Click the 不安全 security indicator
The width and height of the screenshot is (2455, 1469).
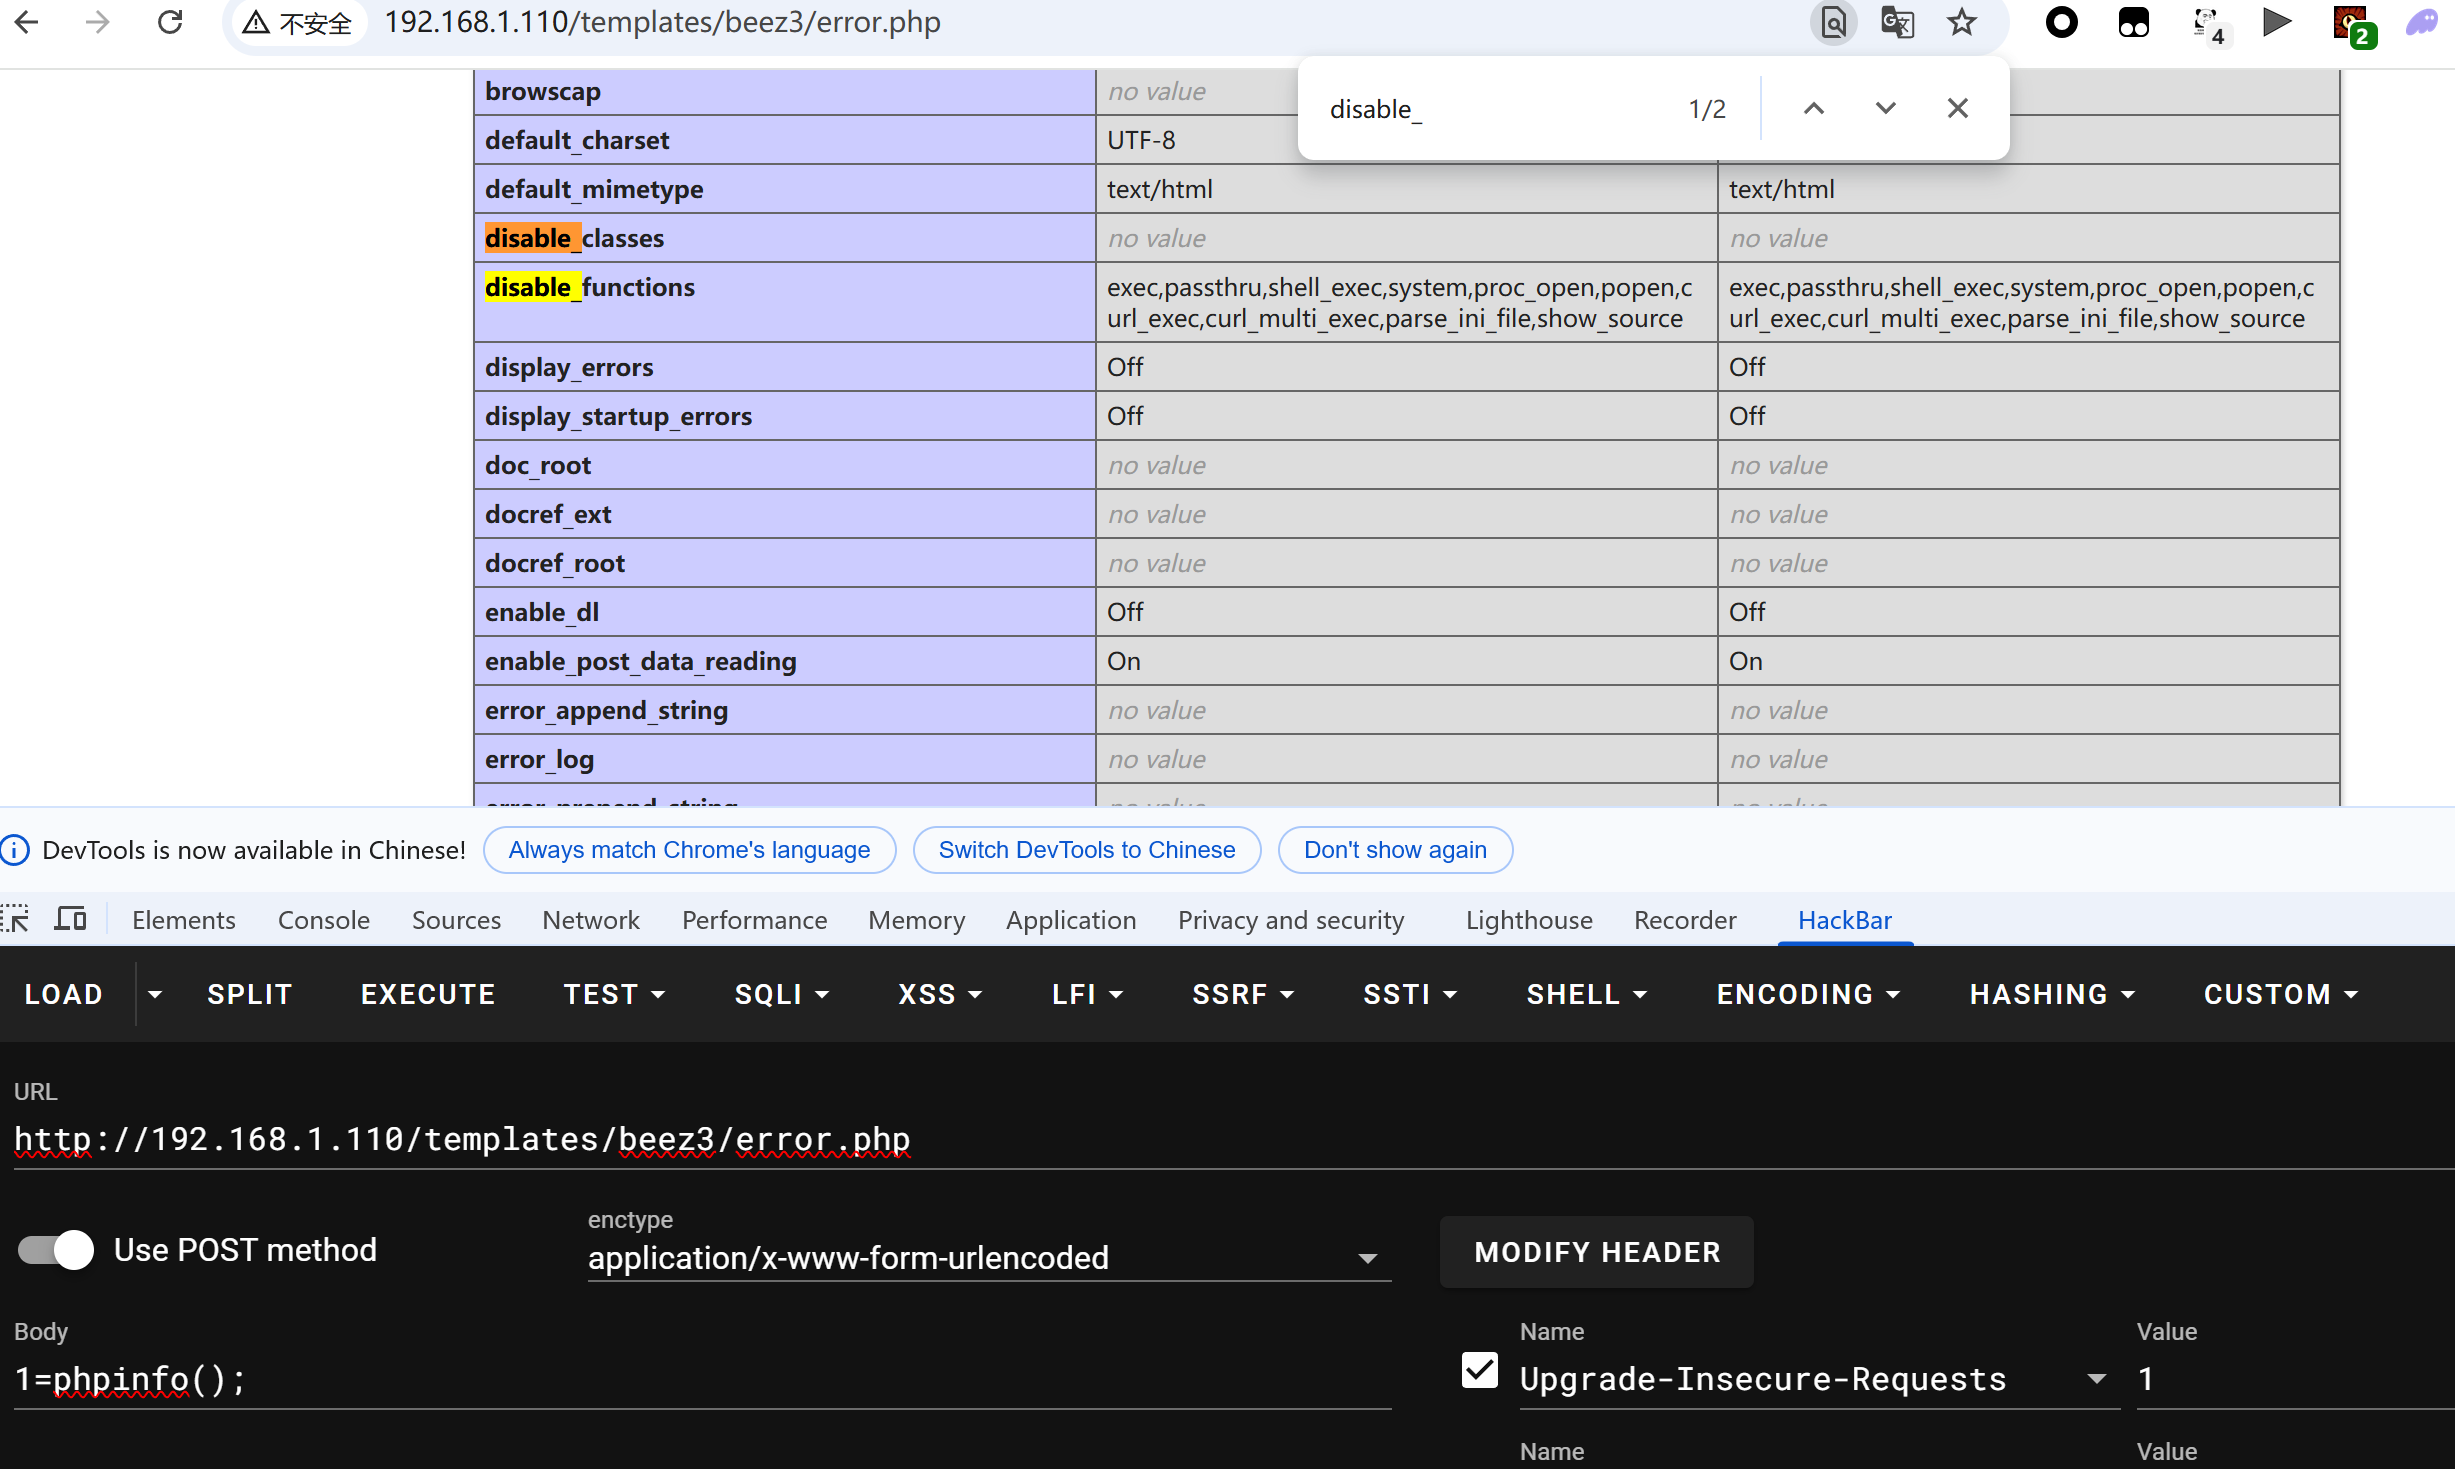(298, 22)
